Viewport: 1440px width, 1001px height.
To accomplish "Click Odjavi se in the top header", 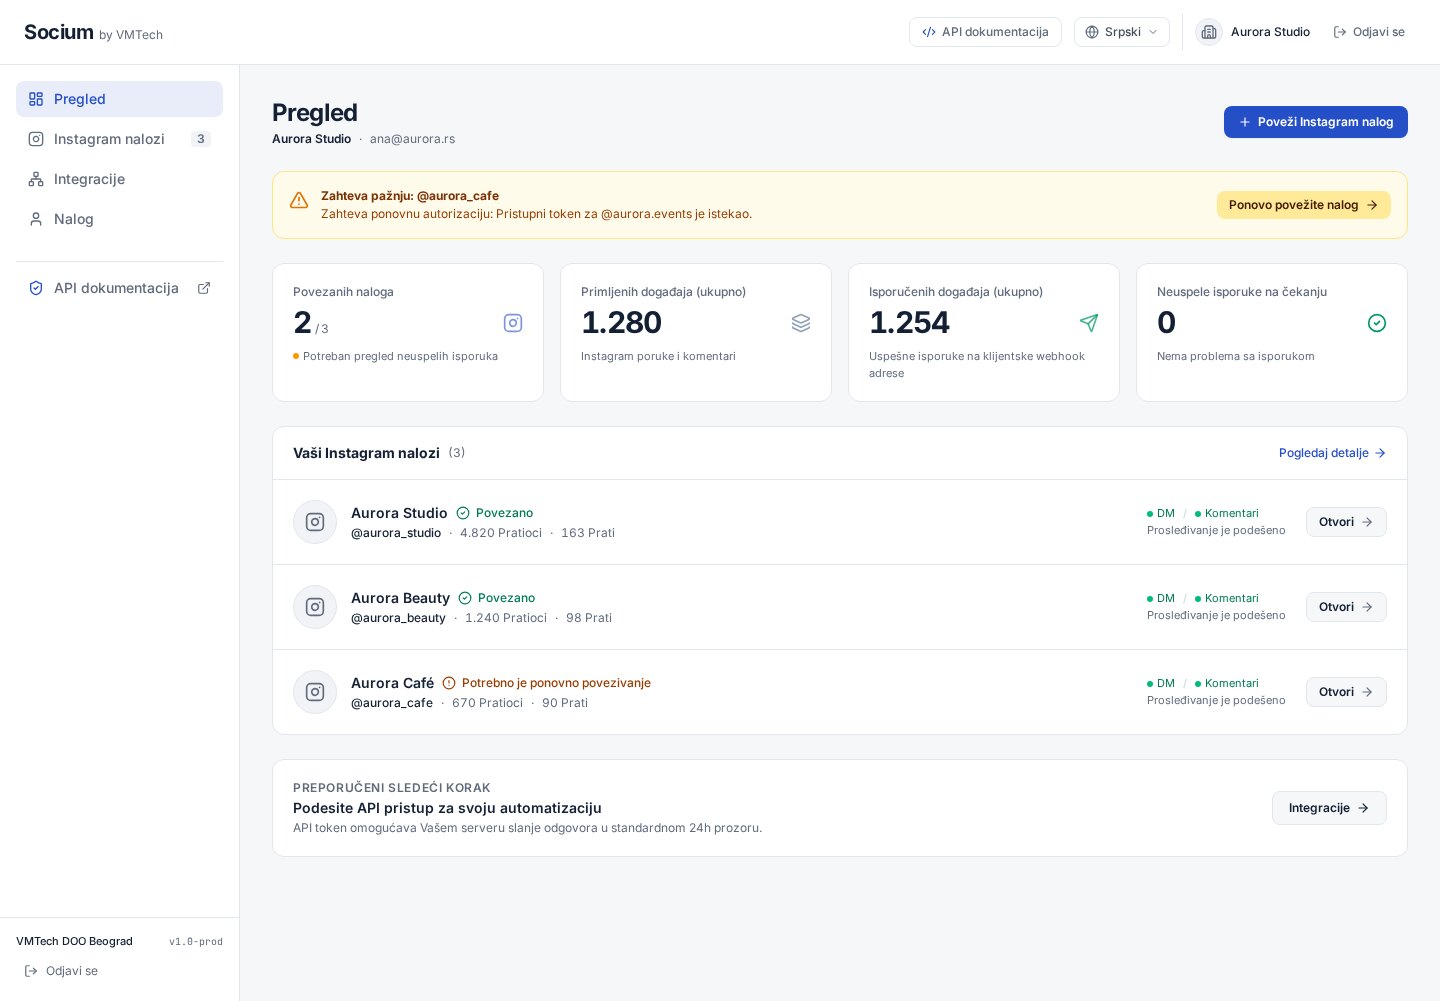I will tap(1369, 32).
